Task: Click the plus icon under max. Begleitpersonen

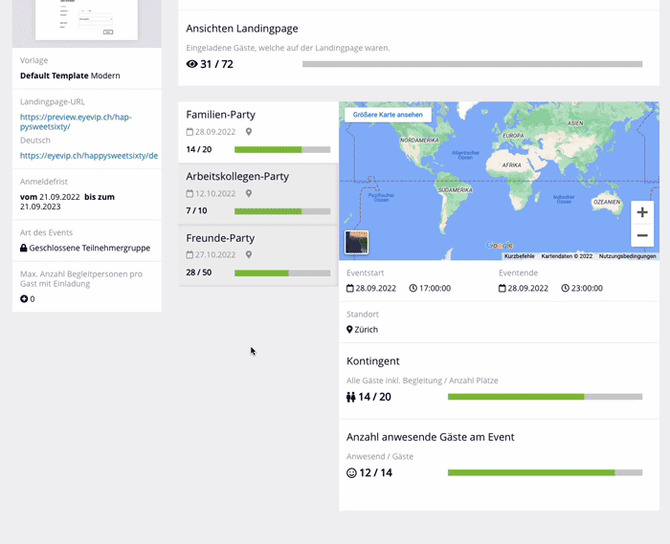Action: point(24,299)
